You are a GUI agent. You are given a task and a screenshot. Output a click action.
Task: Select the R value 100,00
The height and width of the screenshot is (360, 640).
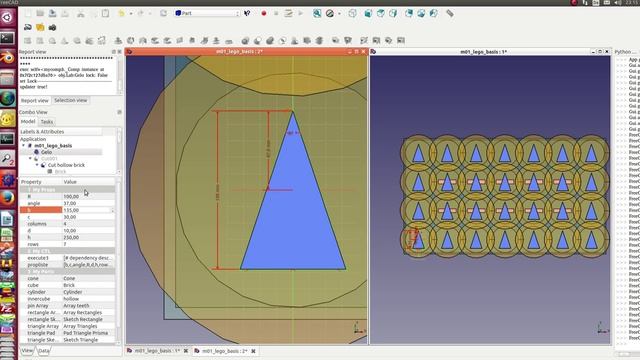click(89, 196)
